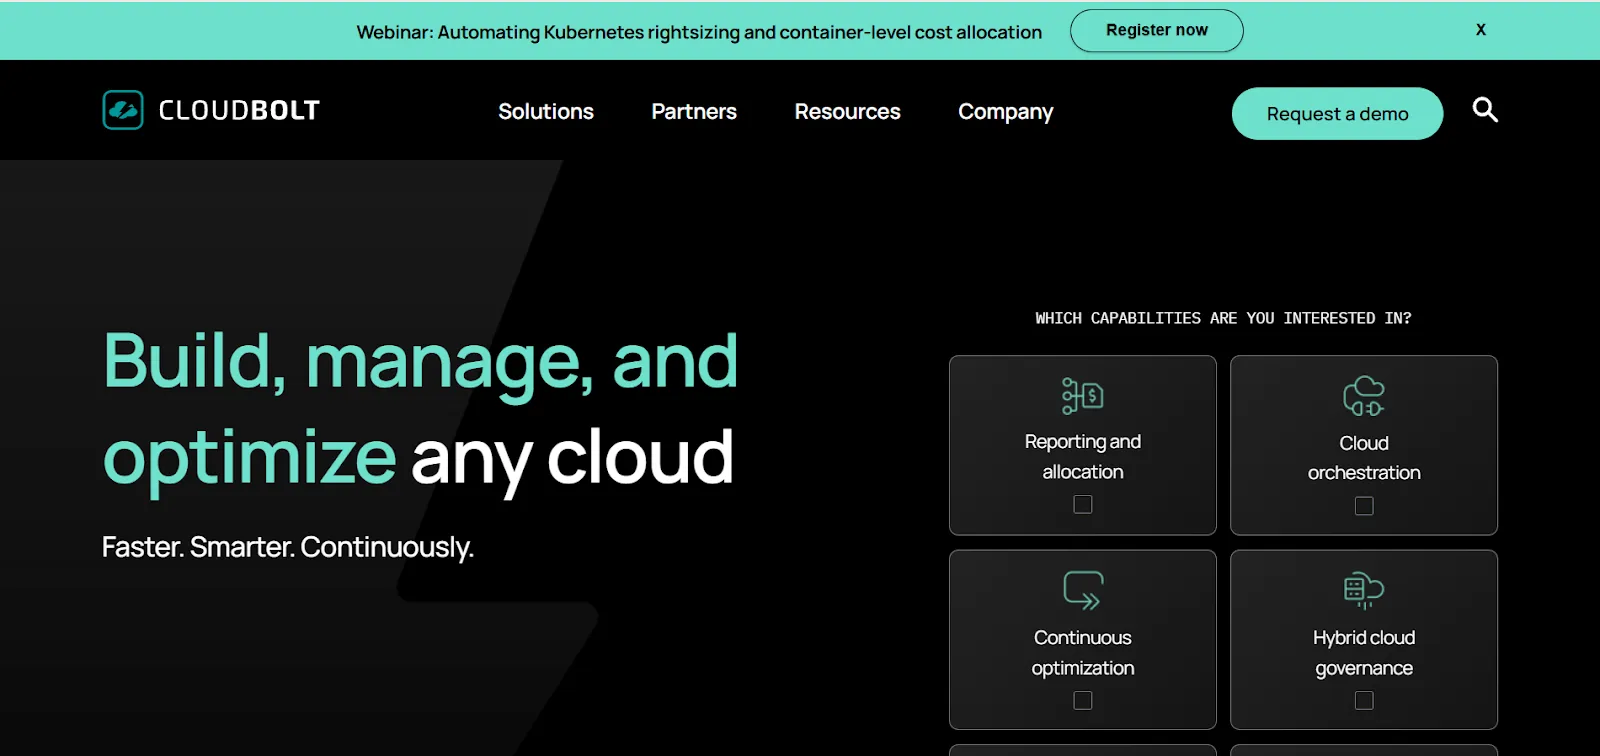1600x756 pixels.
Task: Check the Reporting and allocation checkbox
Action: coord(1083,505)
